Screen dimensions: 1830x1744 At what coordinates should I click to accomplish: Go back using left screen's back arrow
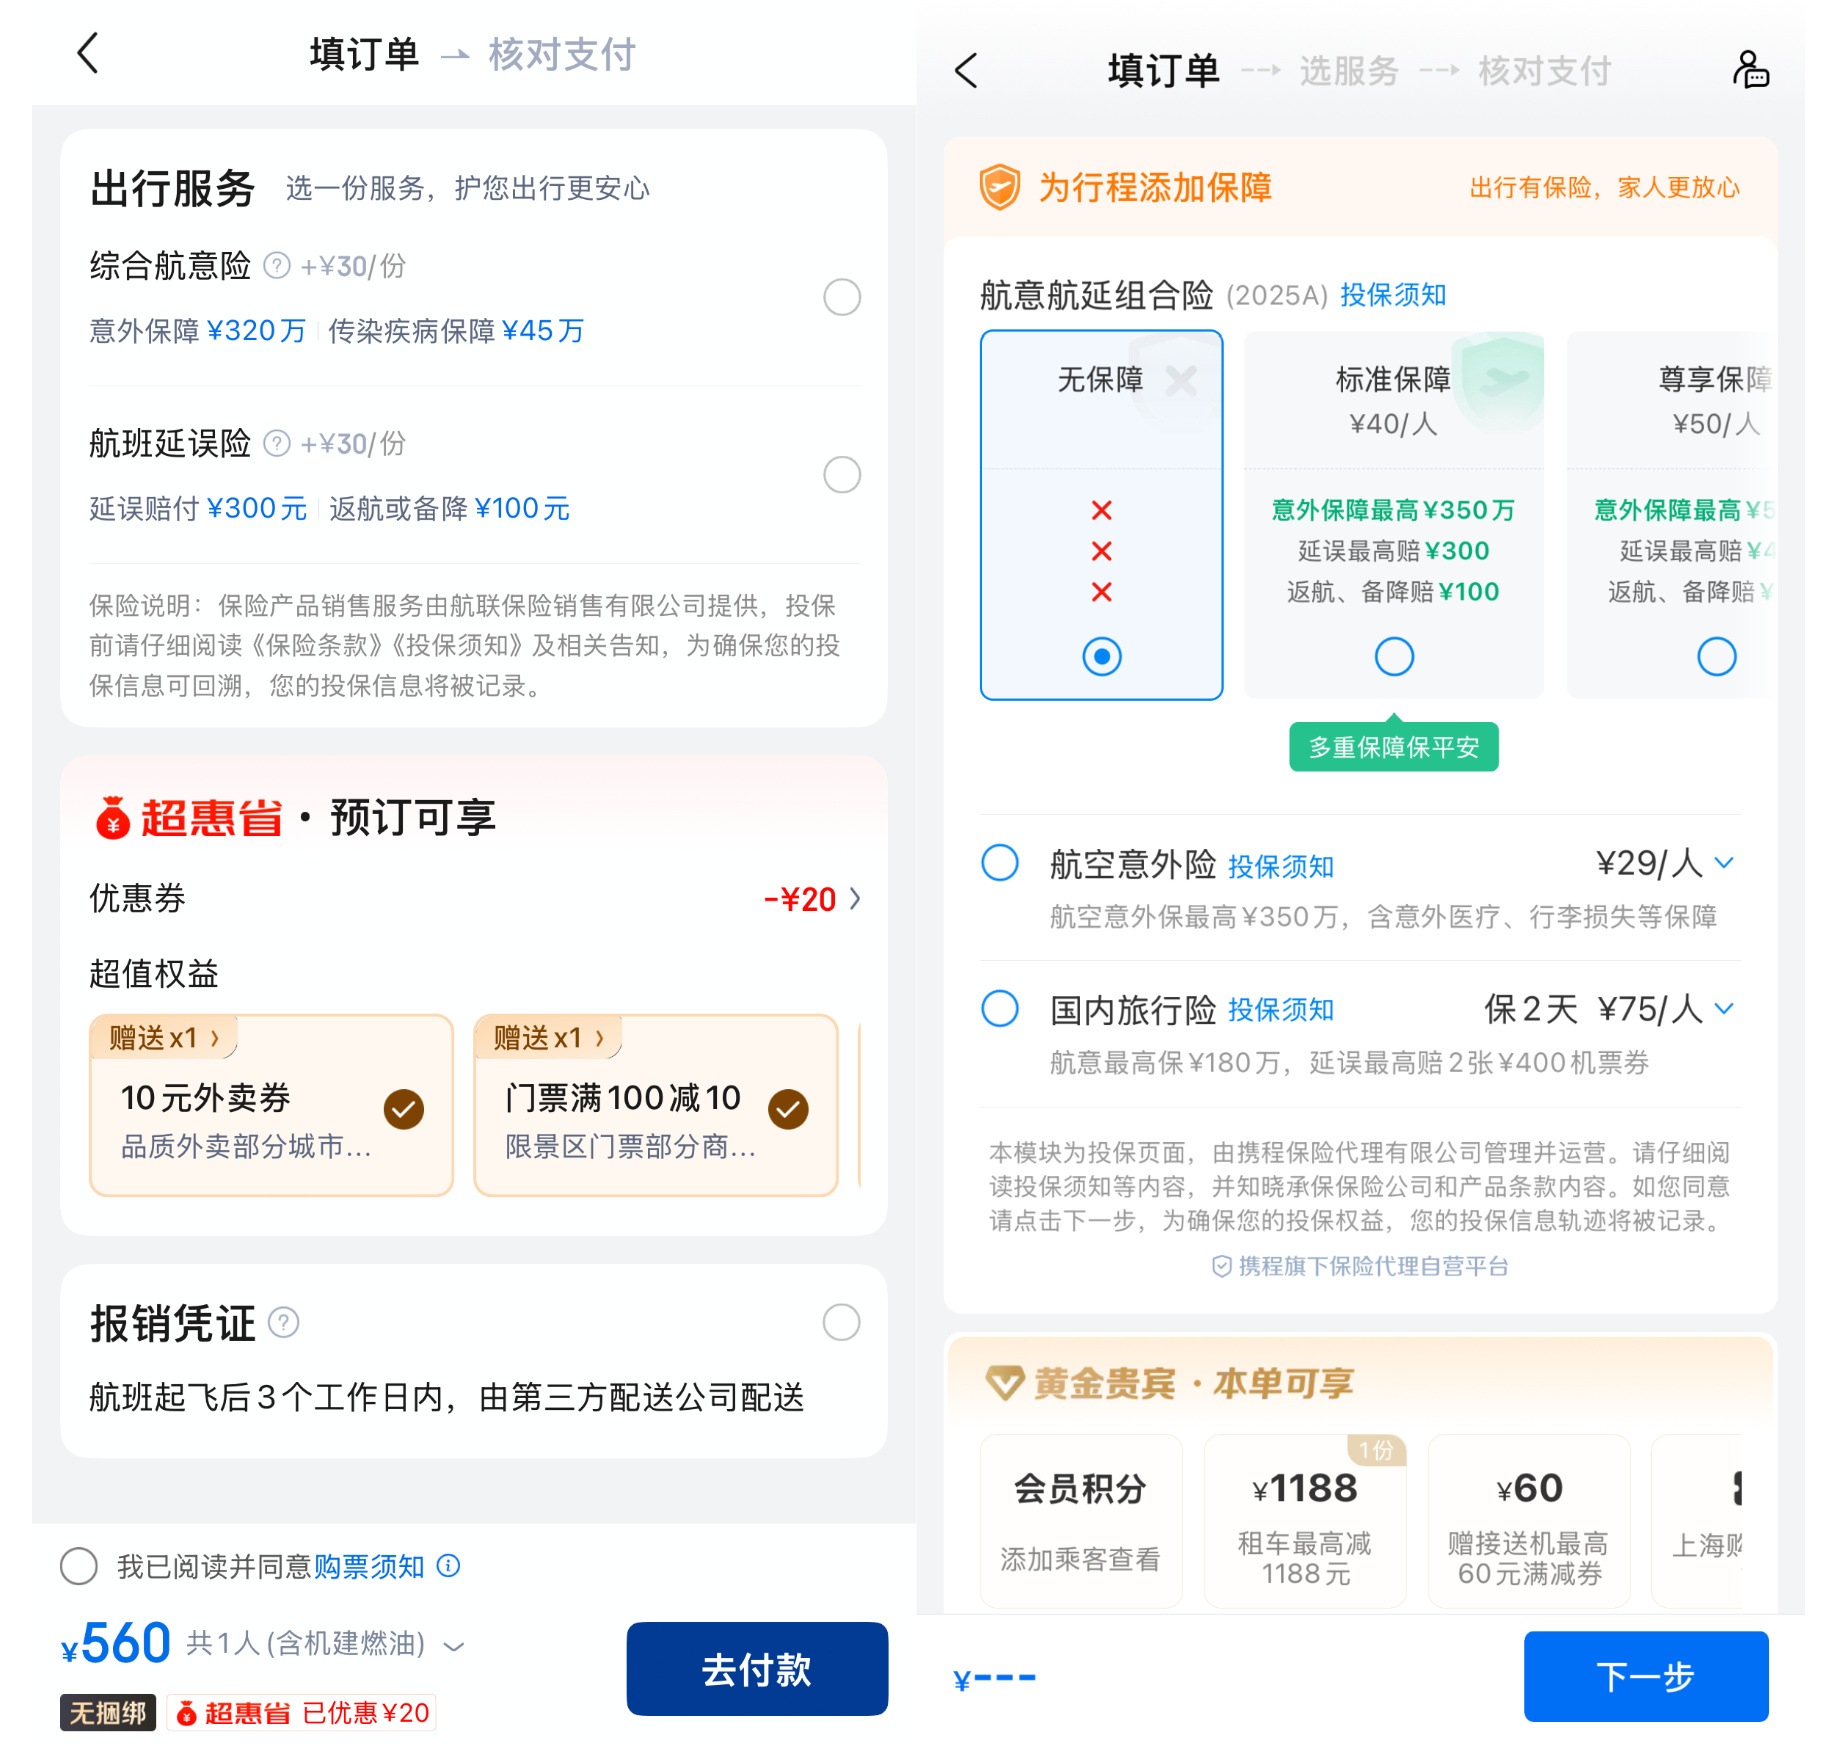pyautogui.click(x=88, y=53)
